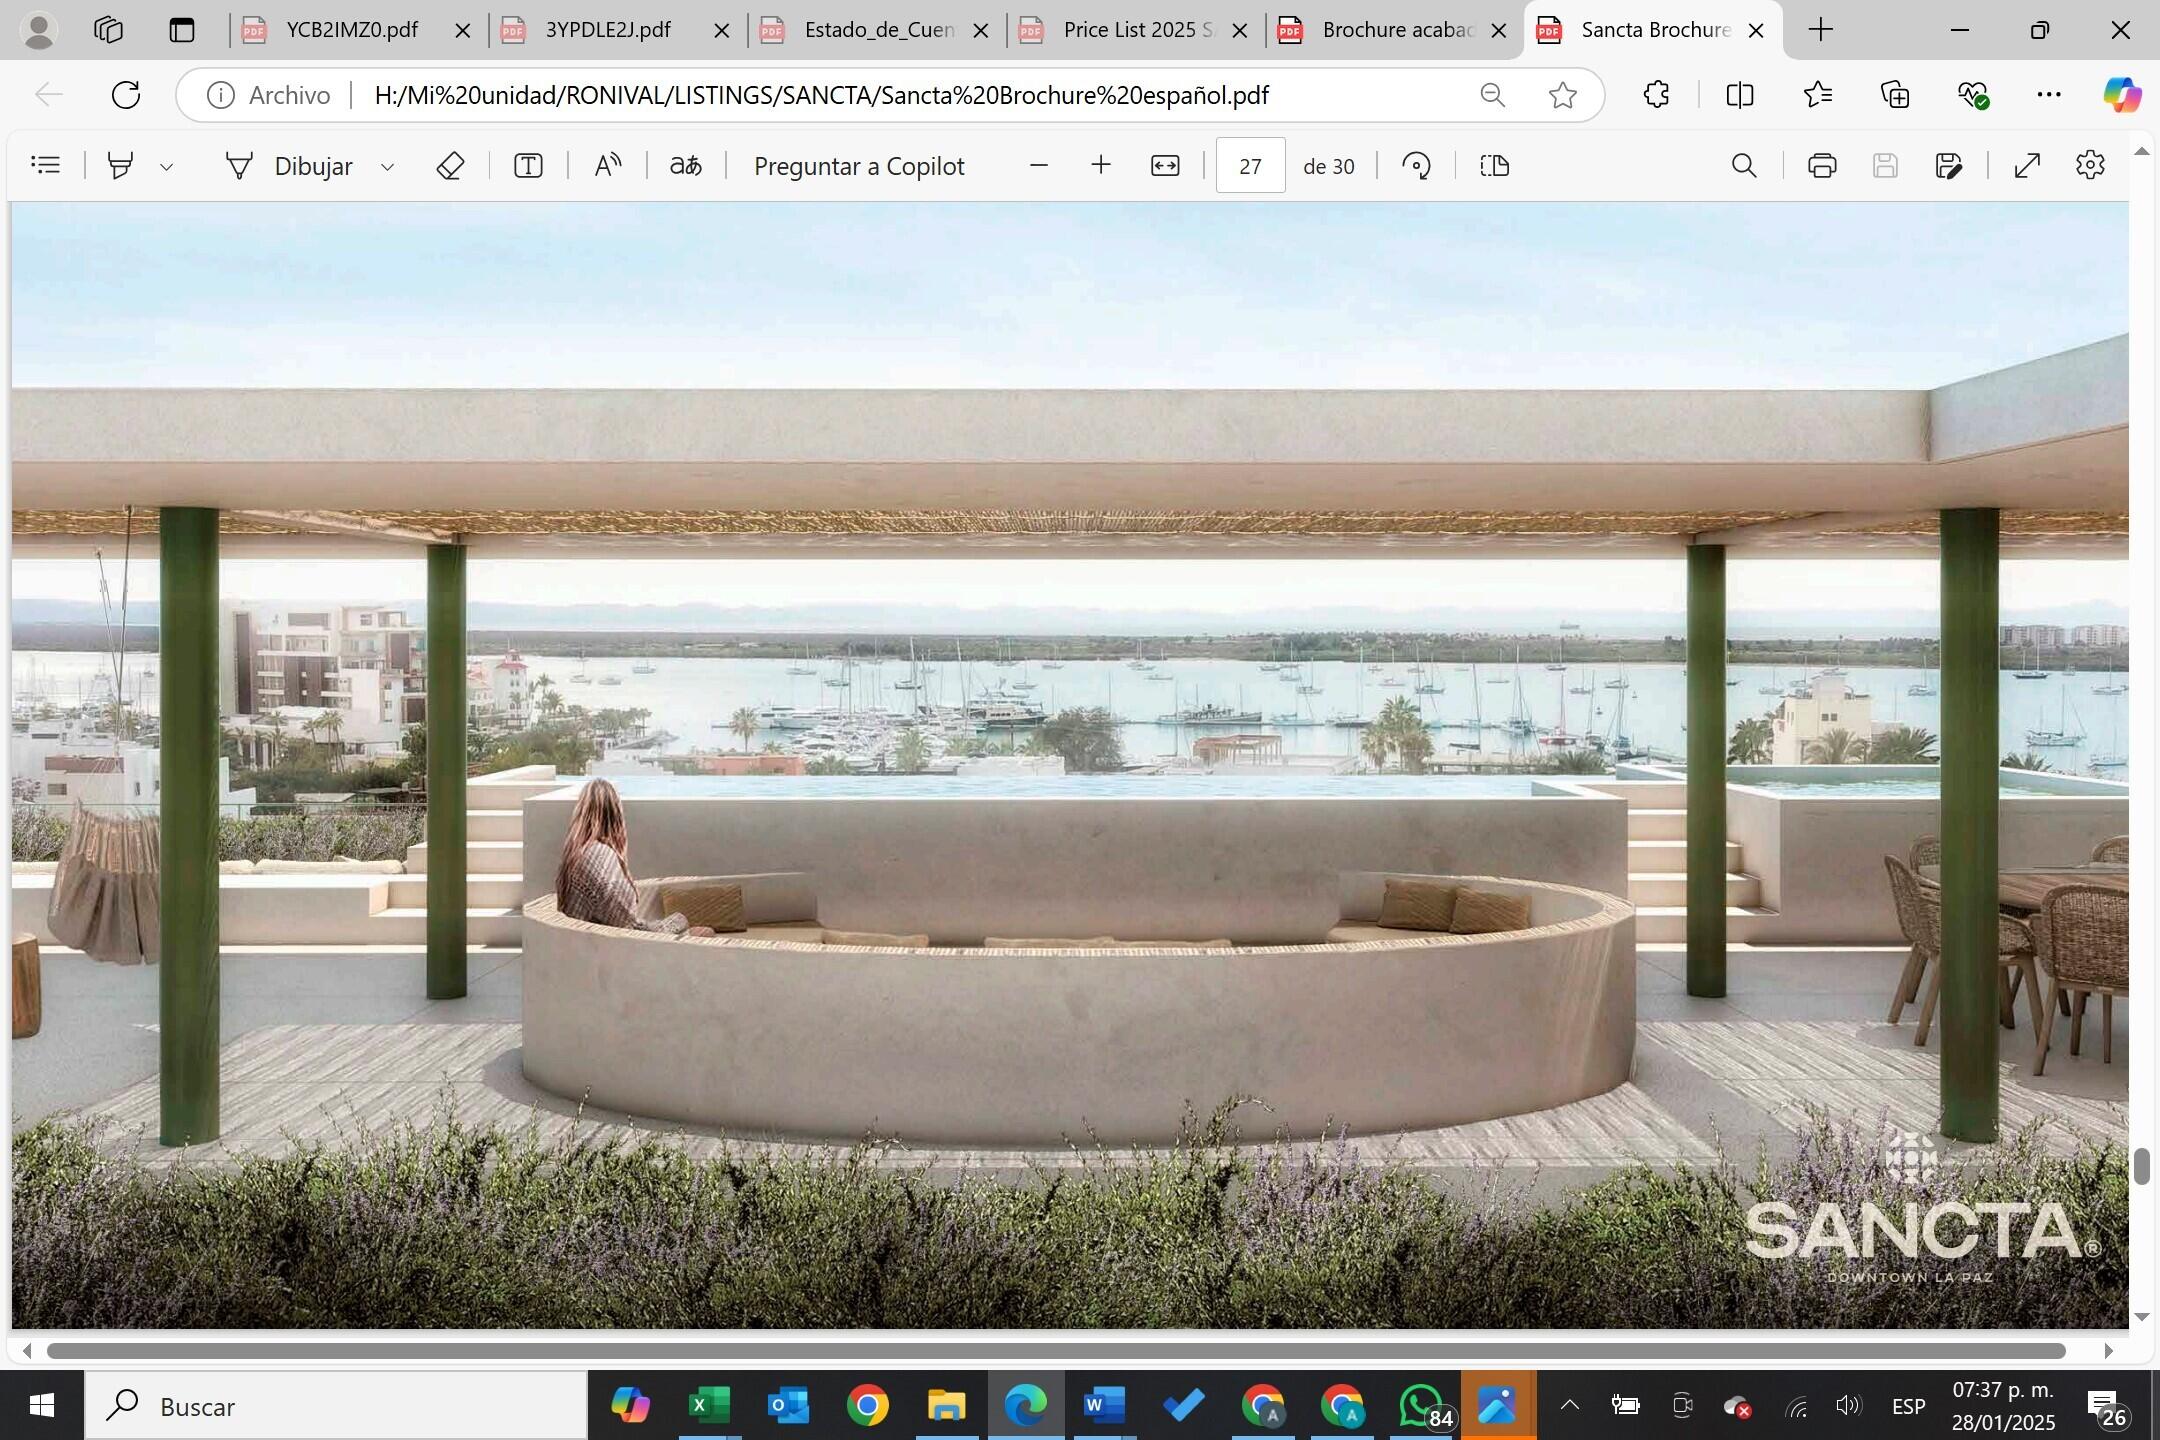Activate the read aloud icon
Viewport: 2160px width, 1440px height.
[x=607, y=165]
